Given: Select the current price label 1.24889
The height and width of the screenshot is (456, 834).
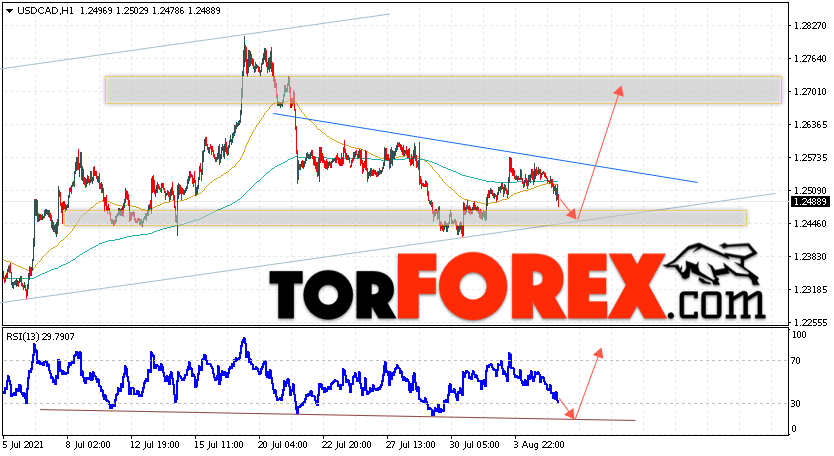Looking at the screenshot, I should tap(811, 202).
